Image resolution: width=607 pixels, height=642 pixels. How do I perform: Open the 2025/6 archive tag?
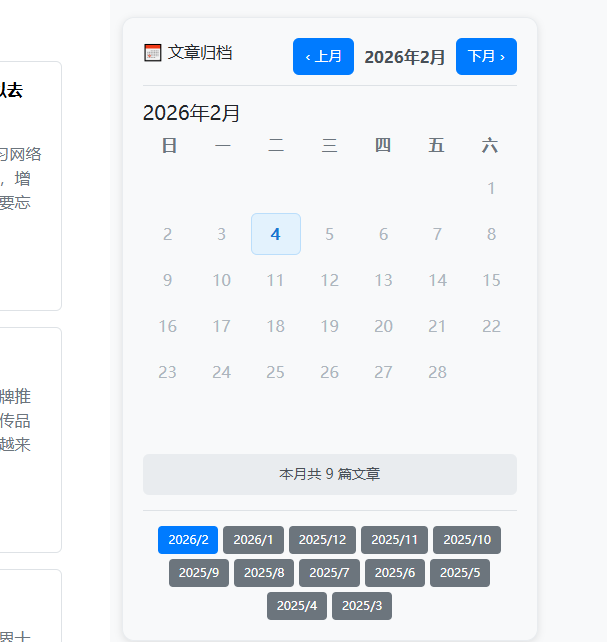pos(395,573)
